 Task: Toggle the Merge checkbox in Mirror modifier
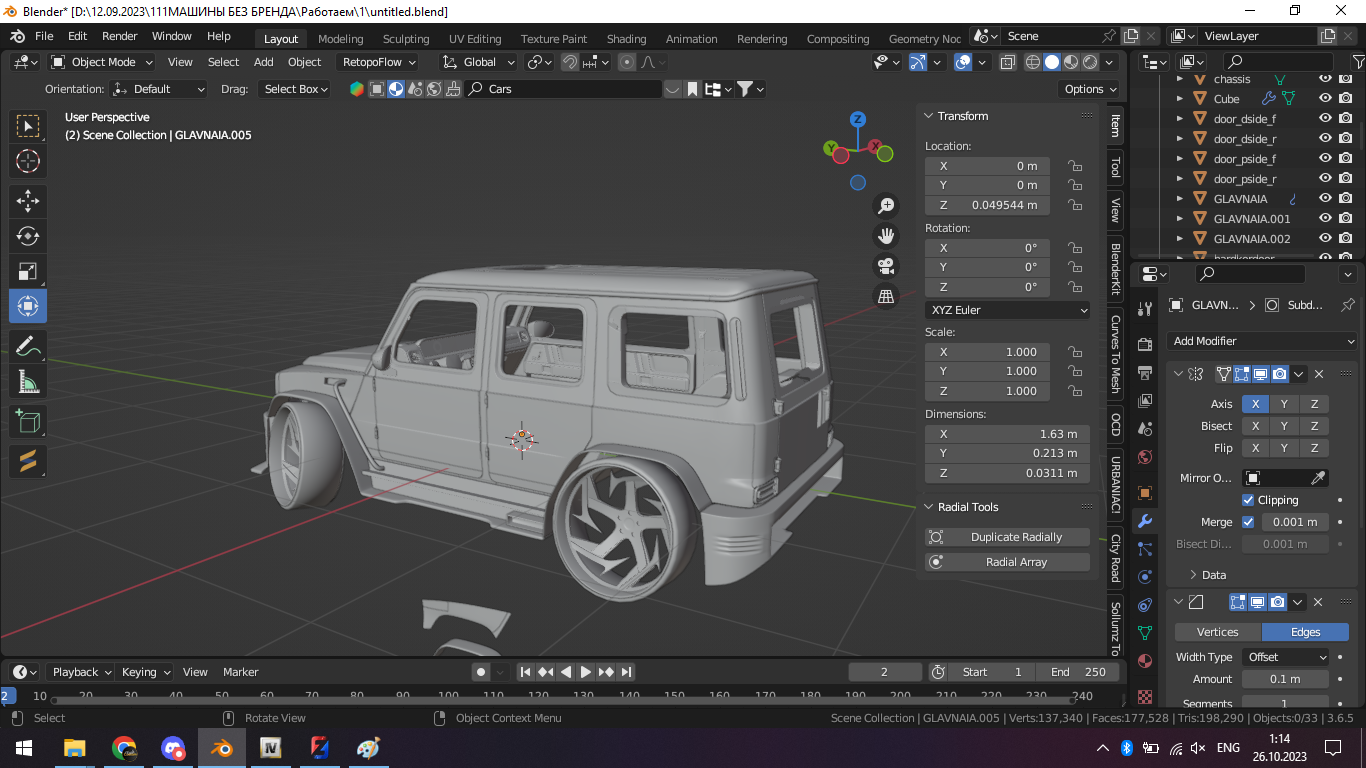click(1248, 522)
